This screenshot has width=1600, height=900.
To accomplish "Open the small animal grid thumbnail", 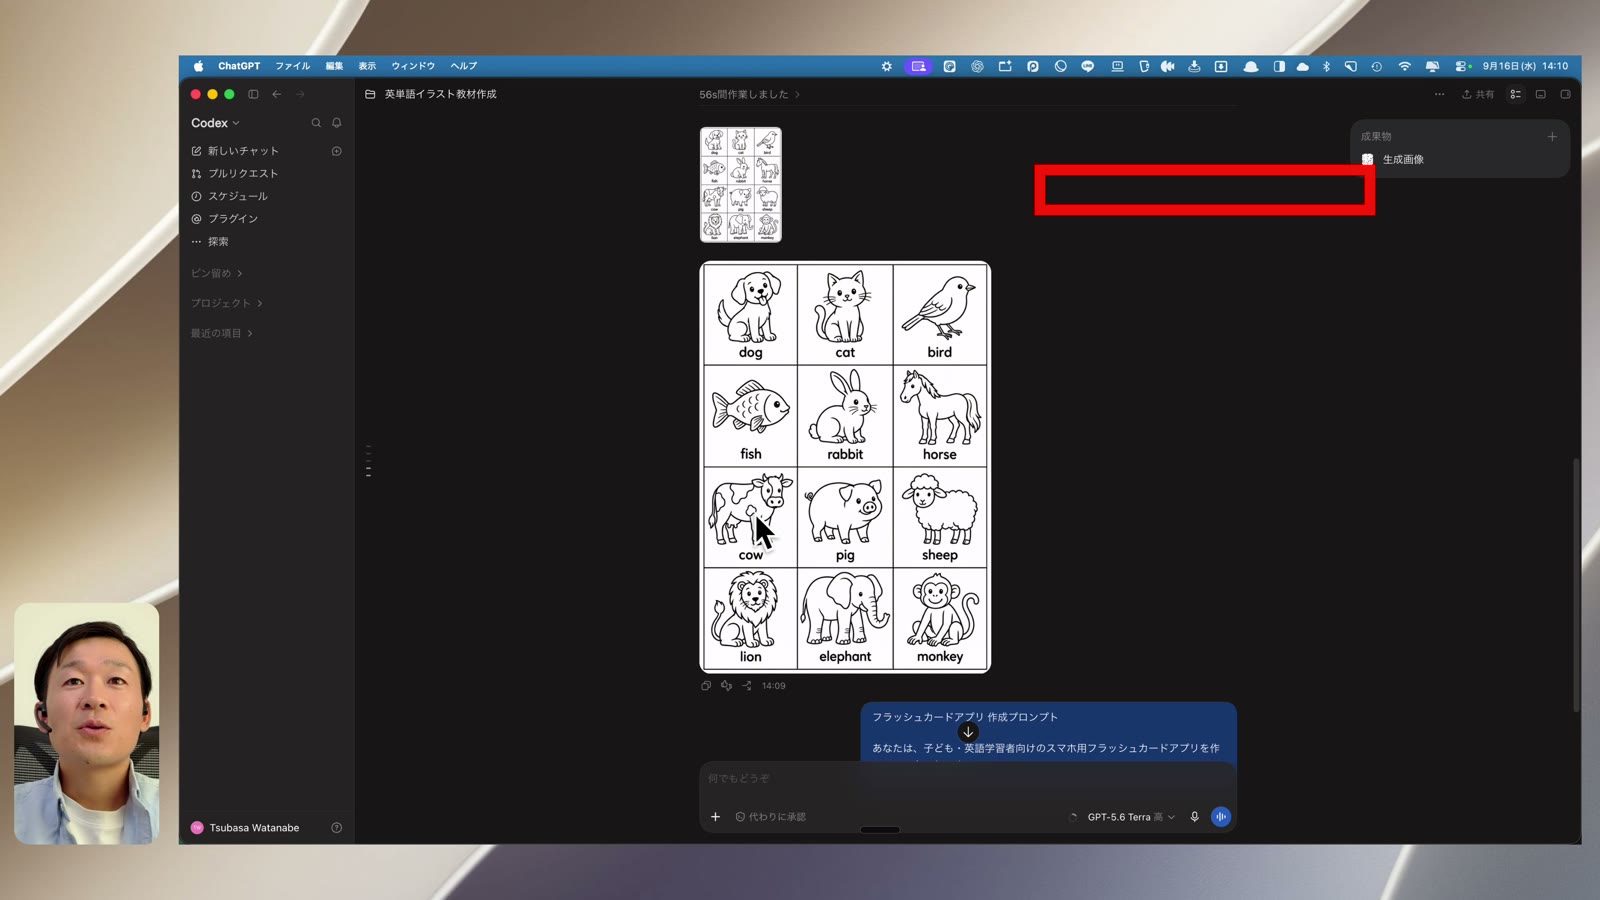I will pyautogui.click(x=741, y=184).
